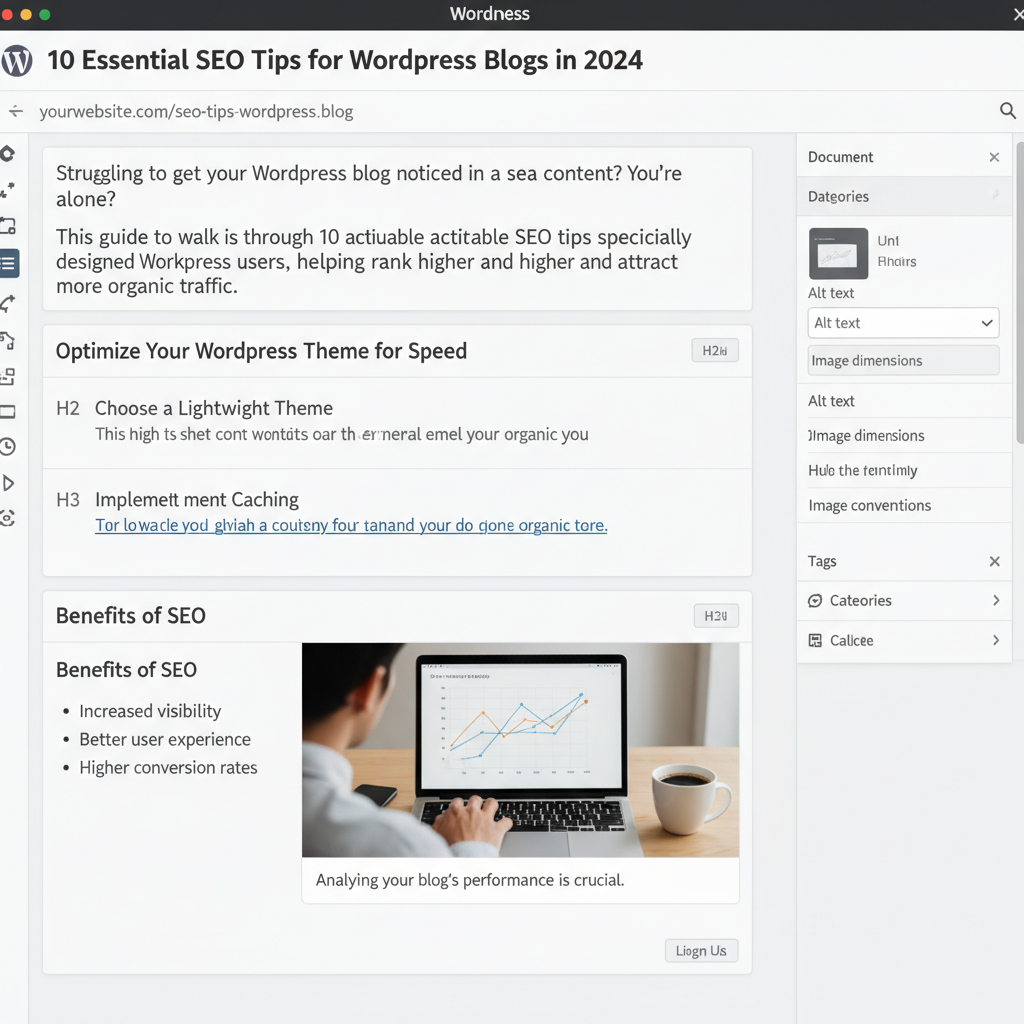Open the Document tab in side panel

(x=840, y=157)
